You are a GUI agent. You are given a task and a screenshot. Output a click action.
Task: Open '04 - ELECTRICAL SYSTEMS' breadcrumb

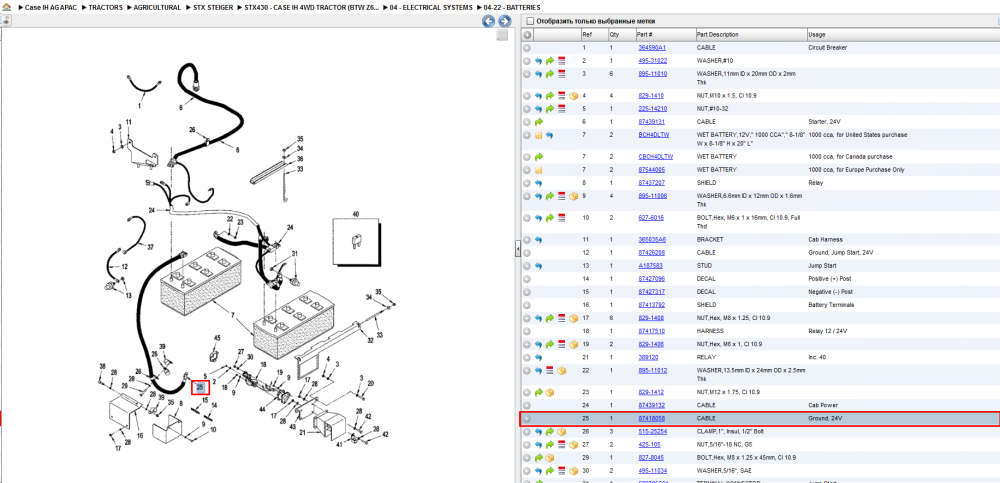click(431, 7)
